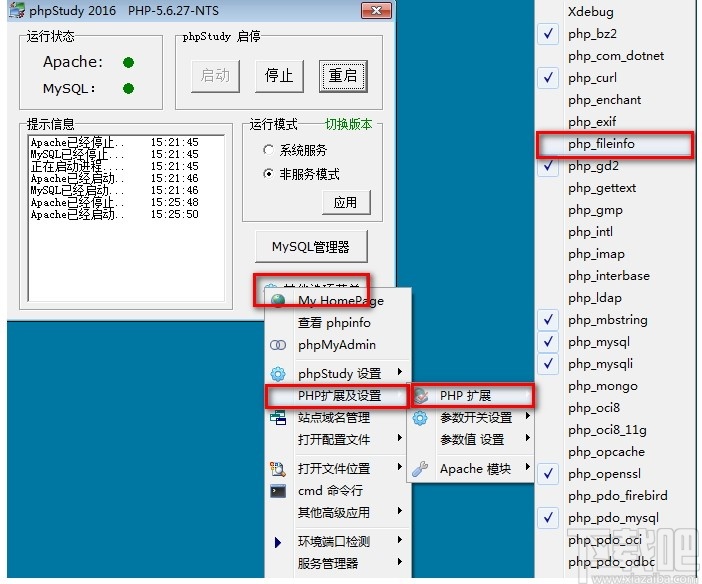Image resolution: width=702 pixels, height=584 pixels.
Task: Enable the php_pdo_firebird extension
Action: pos(617,496)
